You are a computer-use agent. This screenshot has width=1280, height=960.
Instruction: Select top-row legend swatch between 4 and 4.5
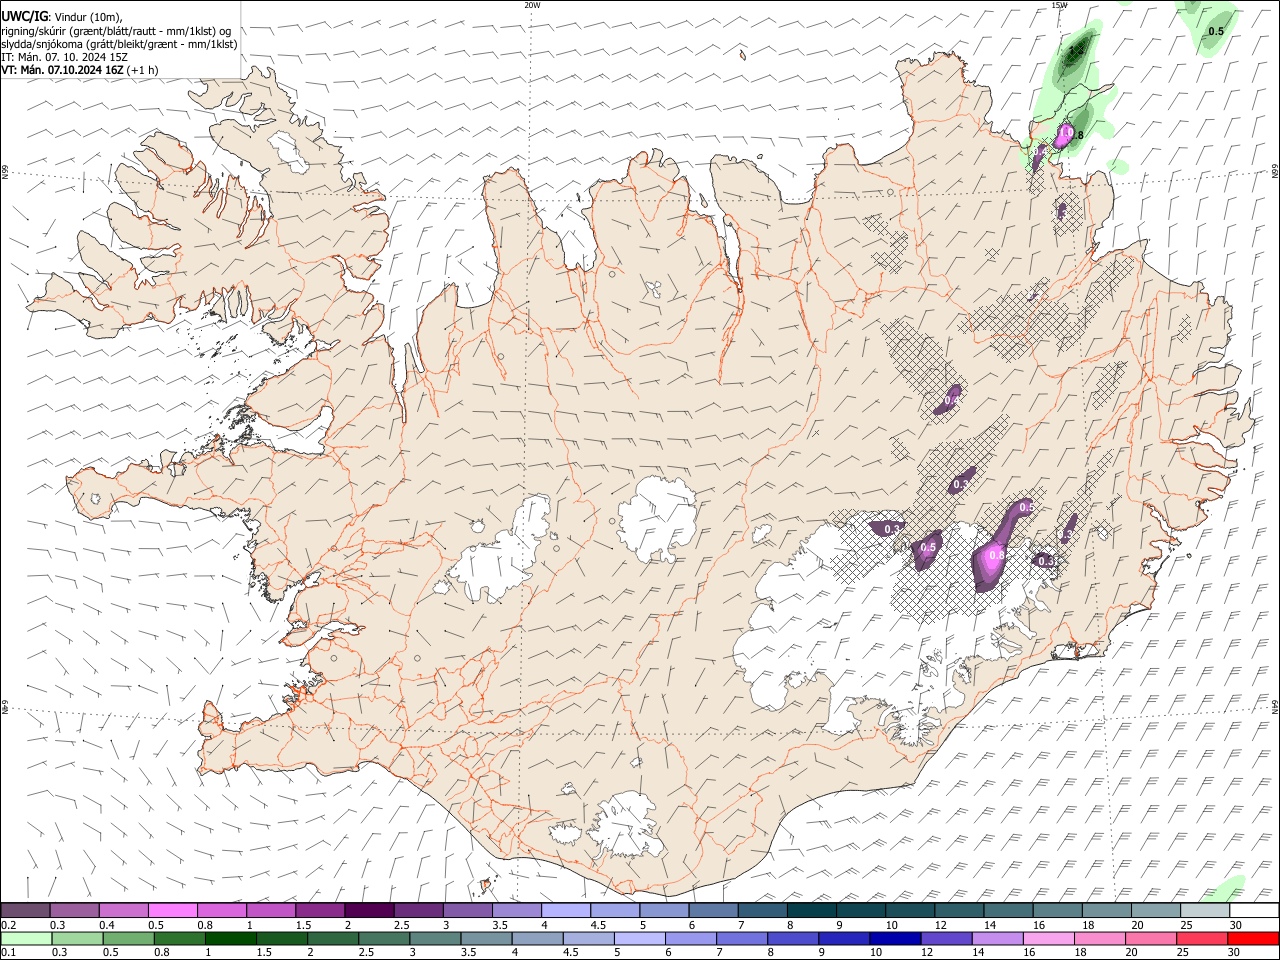pos(566,910)
